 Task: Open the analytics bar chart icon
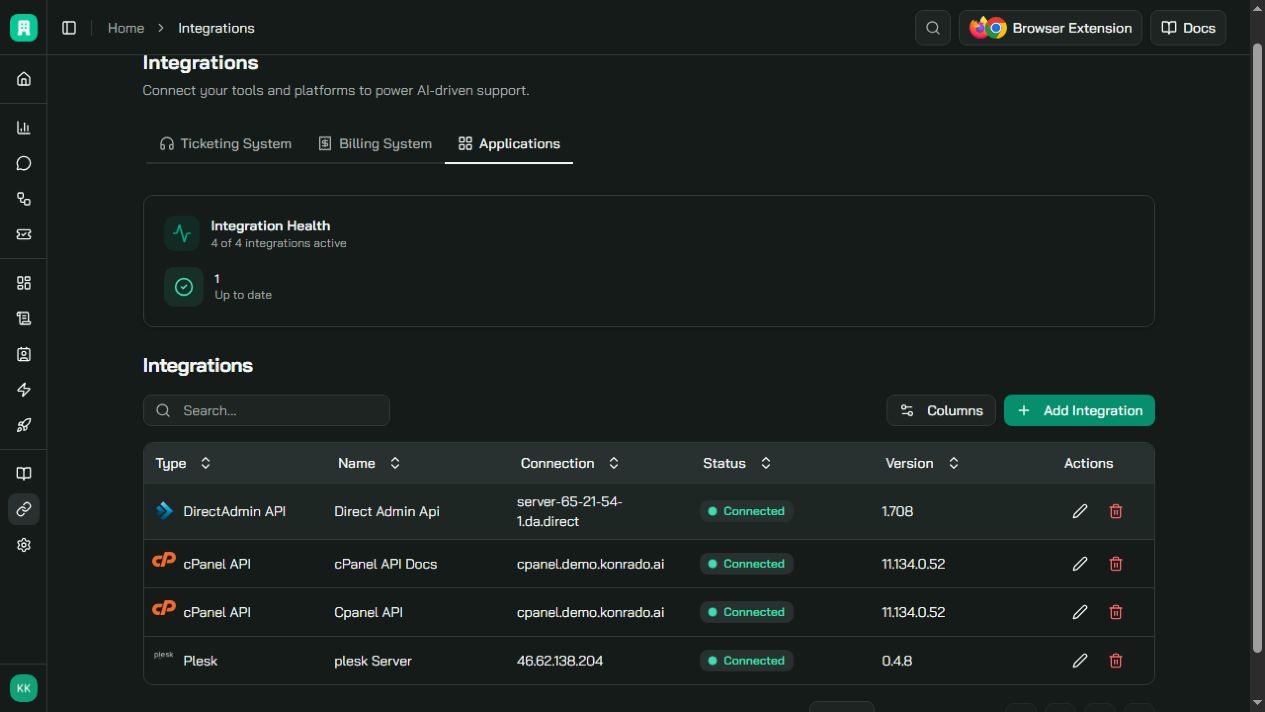(x=24, y=128)
